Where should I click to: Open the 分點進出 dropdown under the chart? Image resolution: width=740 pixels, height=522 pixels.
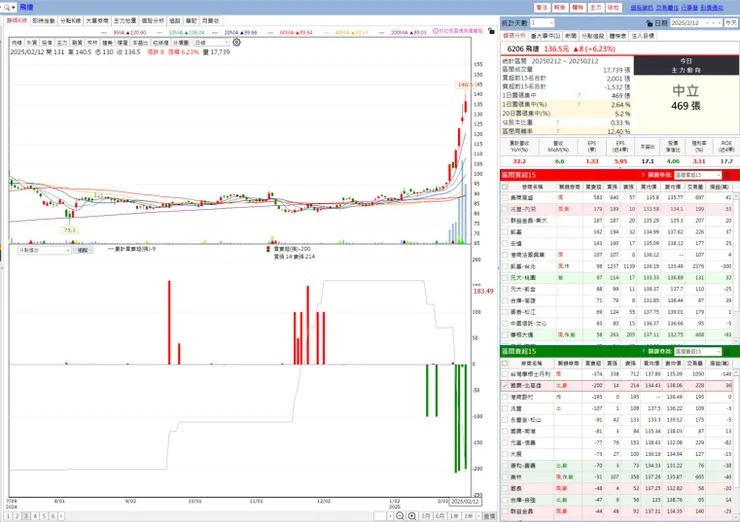(44, 250)
